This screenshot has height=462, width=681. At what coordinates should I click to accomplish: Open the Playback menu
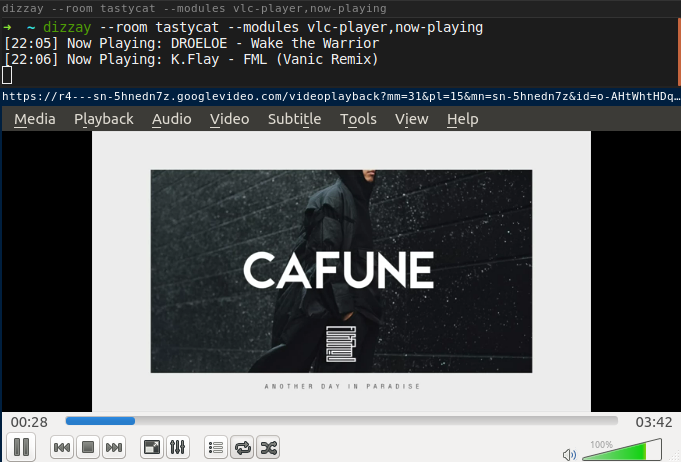104,119
